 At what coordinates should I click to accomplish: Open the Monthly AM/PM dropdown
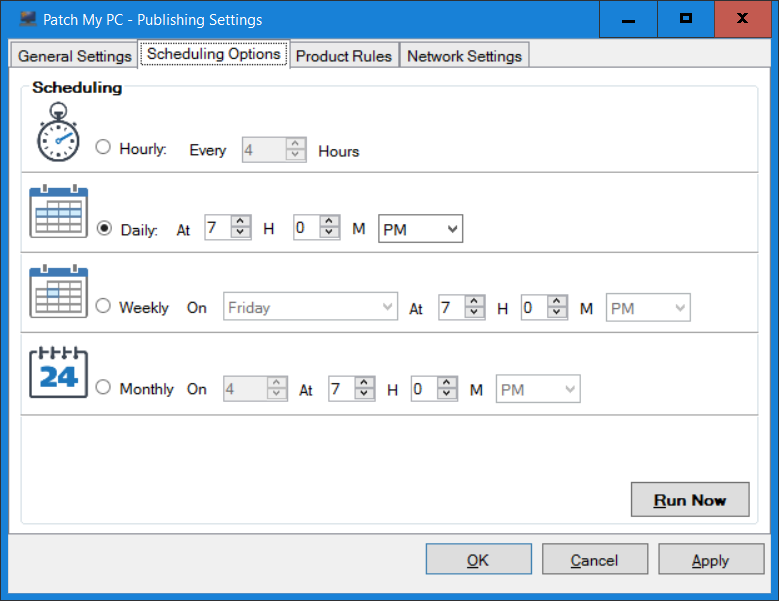pyautogui.click(x=538, y=389)
